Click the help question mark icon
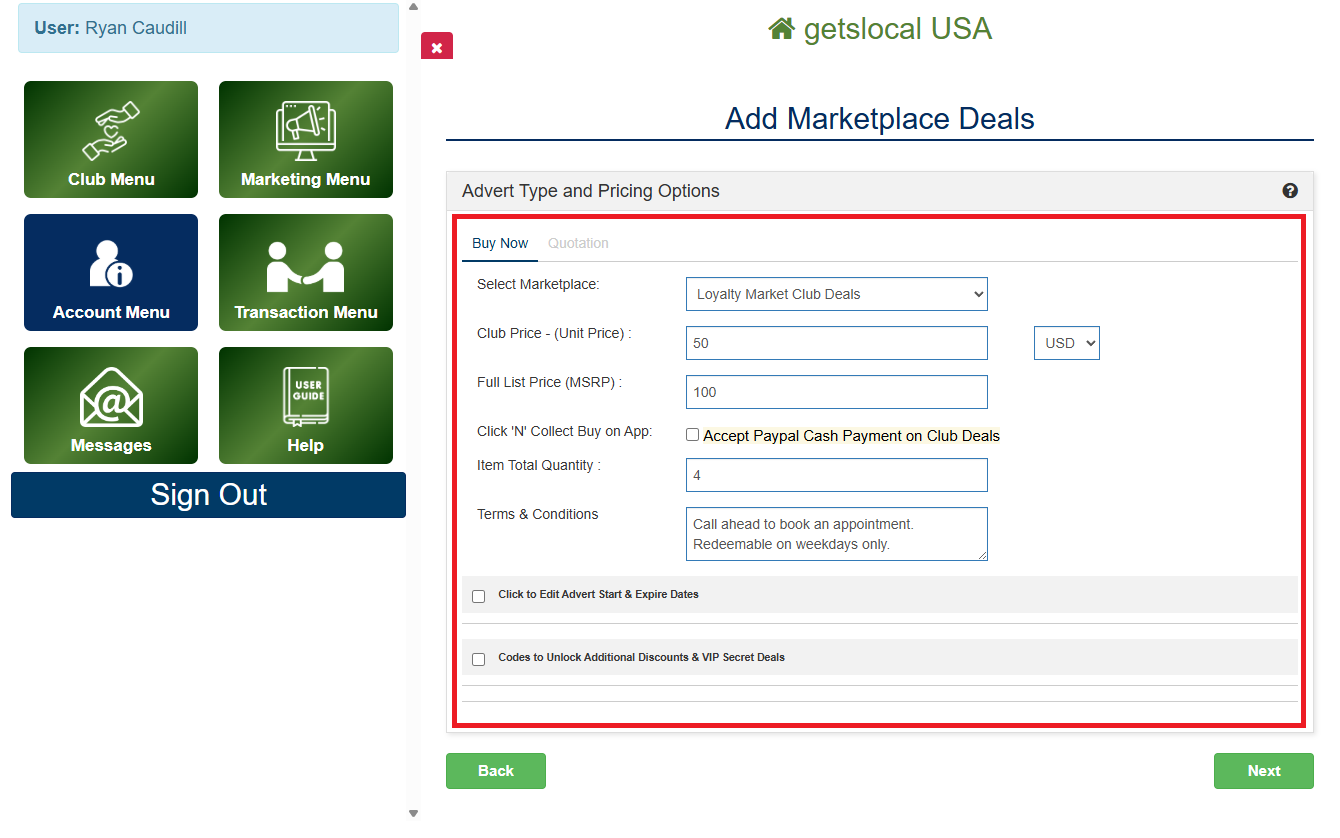 coord(1290,190)
